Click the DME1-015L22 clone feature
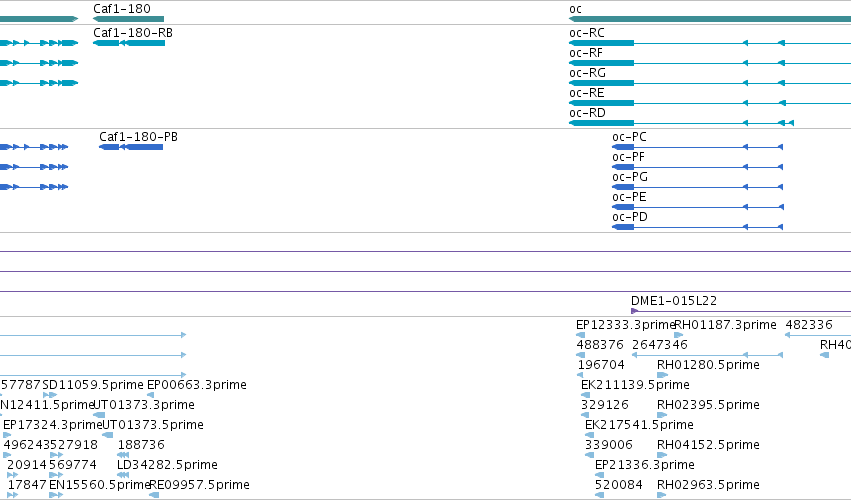Screen dimensions: 851x500 (741, 311)
